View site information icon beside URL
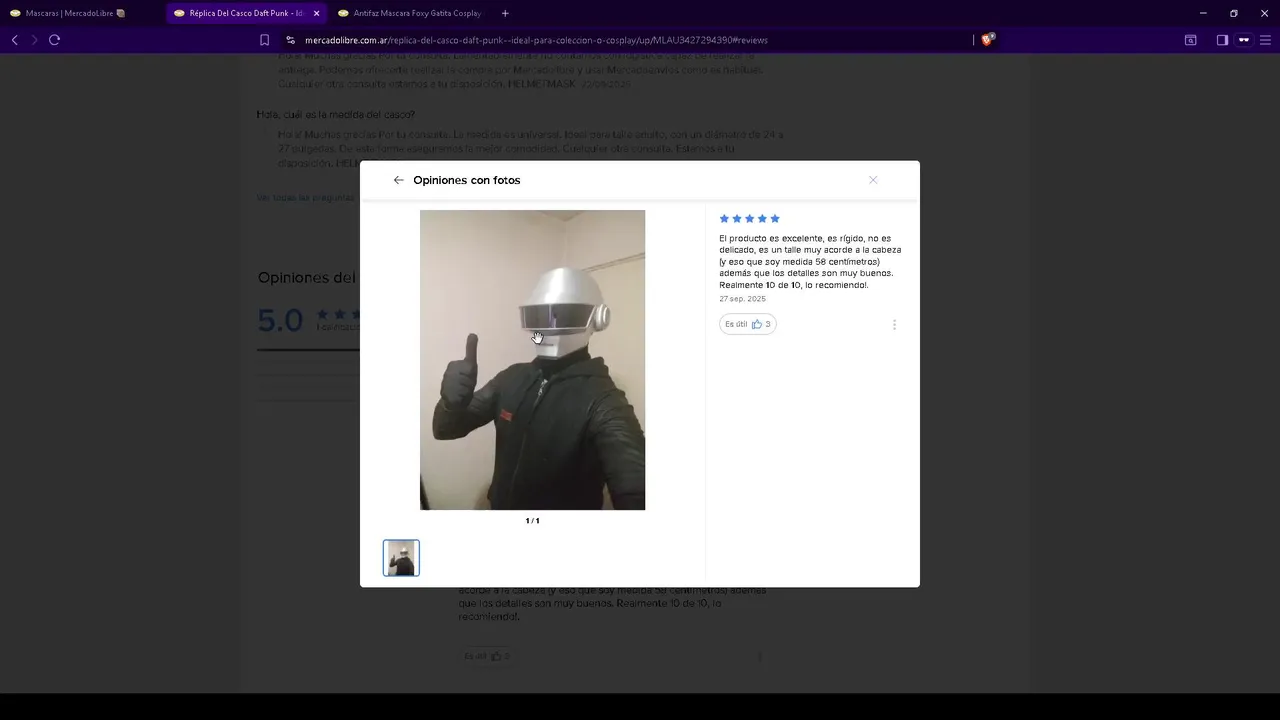1280x720 pixels. (290, 40)
